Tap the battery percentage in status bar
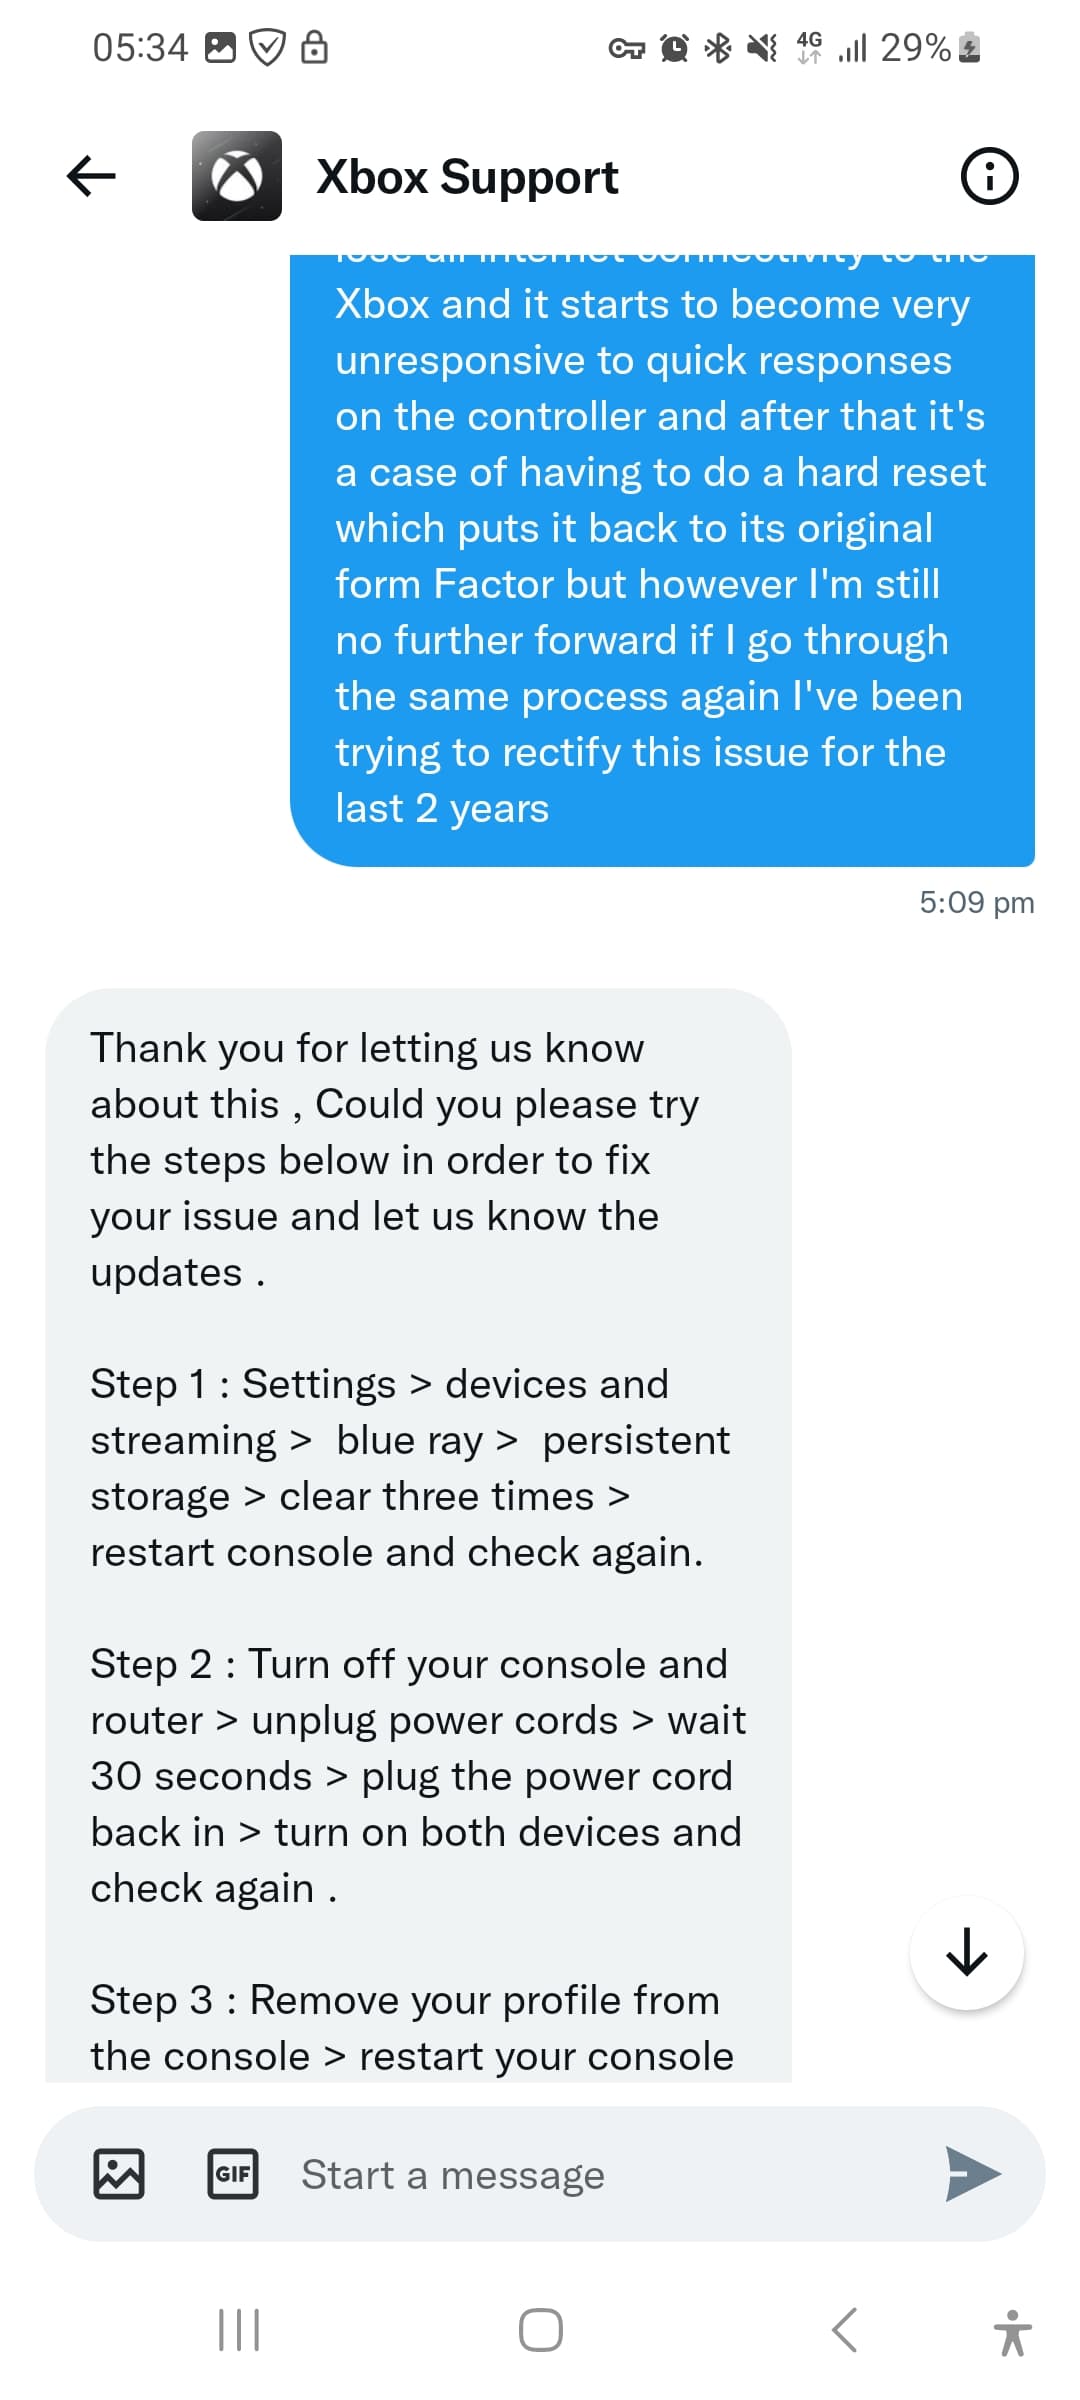The width and height of the screenshot is (1080, 2400). 915,47
